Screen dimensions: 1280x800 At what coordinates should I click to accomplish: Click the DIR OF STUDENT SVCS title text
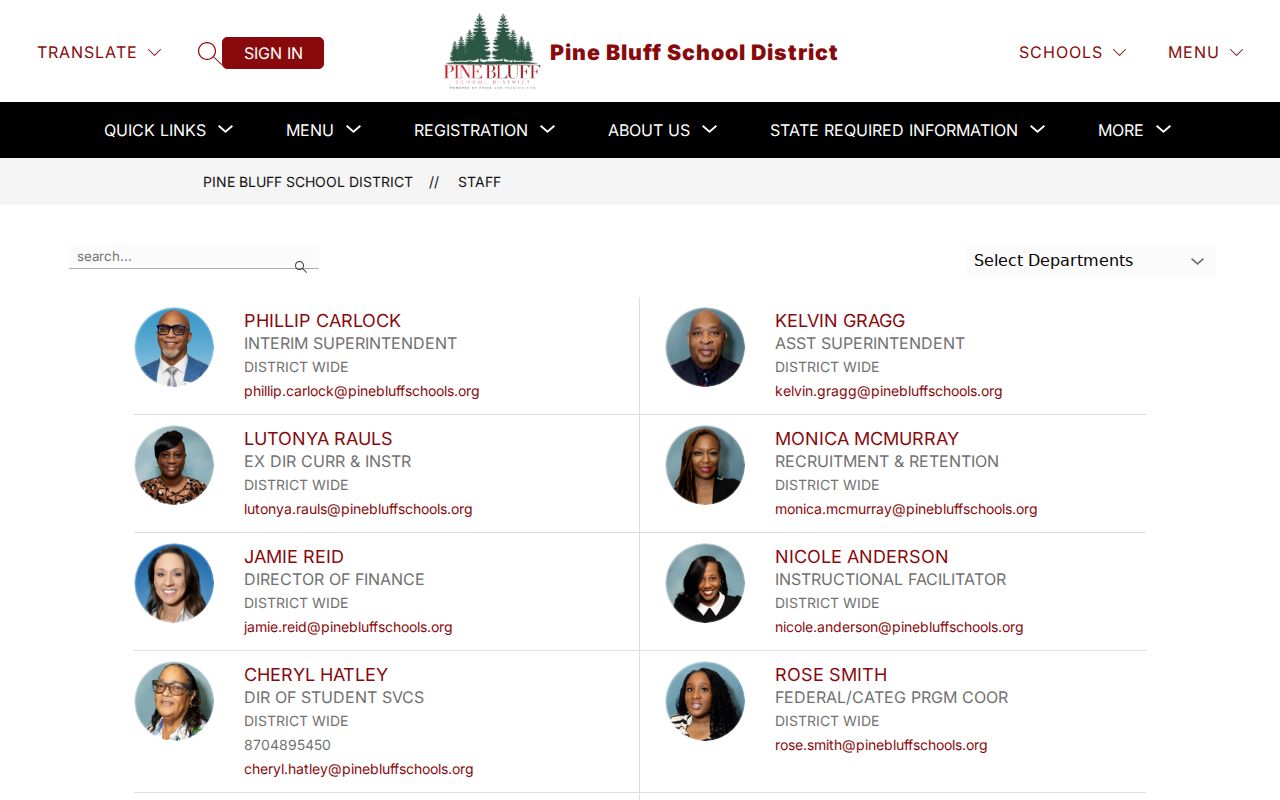[x=334, y=697]
